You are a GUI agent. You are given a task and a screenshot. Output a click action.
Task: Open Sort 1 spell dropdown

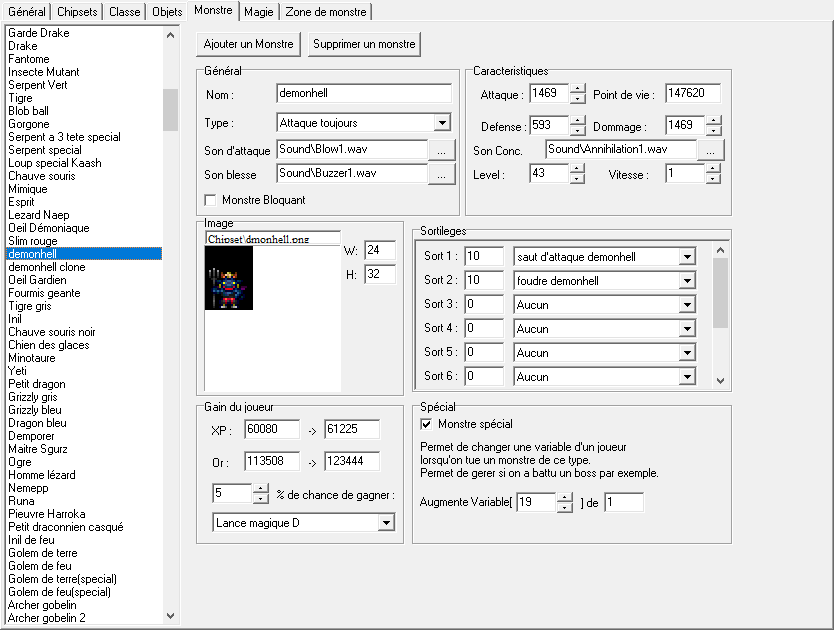point(686,257)
